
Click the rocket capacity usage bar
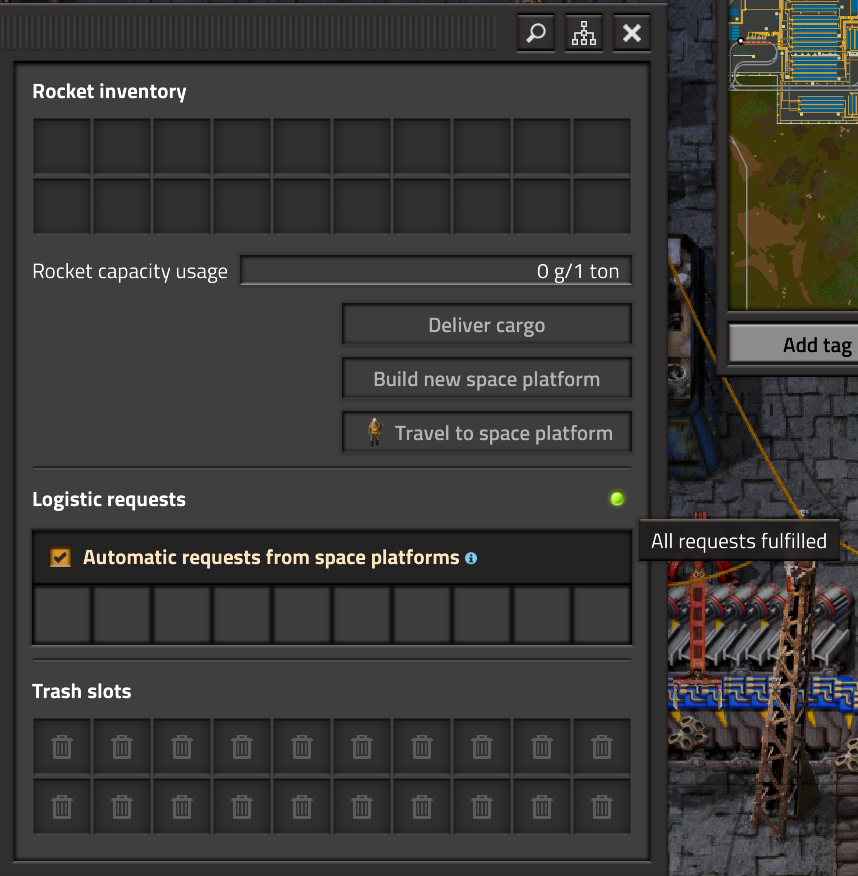click(436, 271)
